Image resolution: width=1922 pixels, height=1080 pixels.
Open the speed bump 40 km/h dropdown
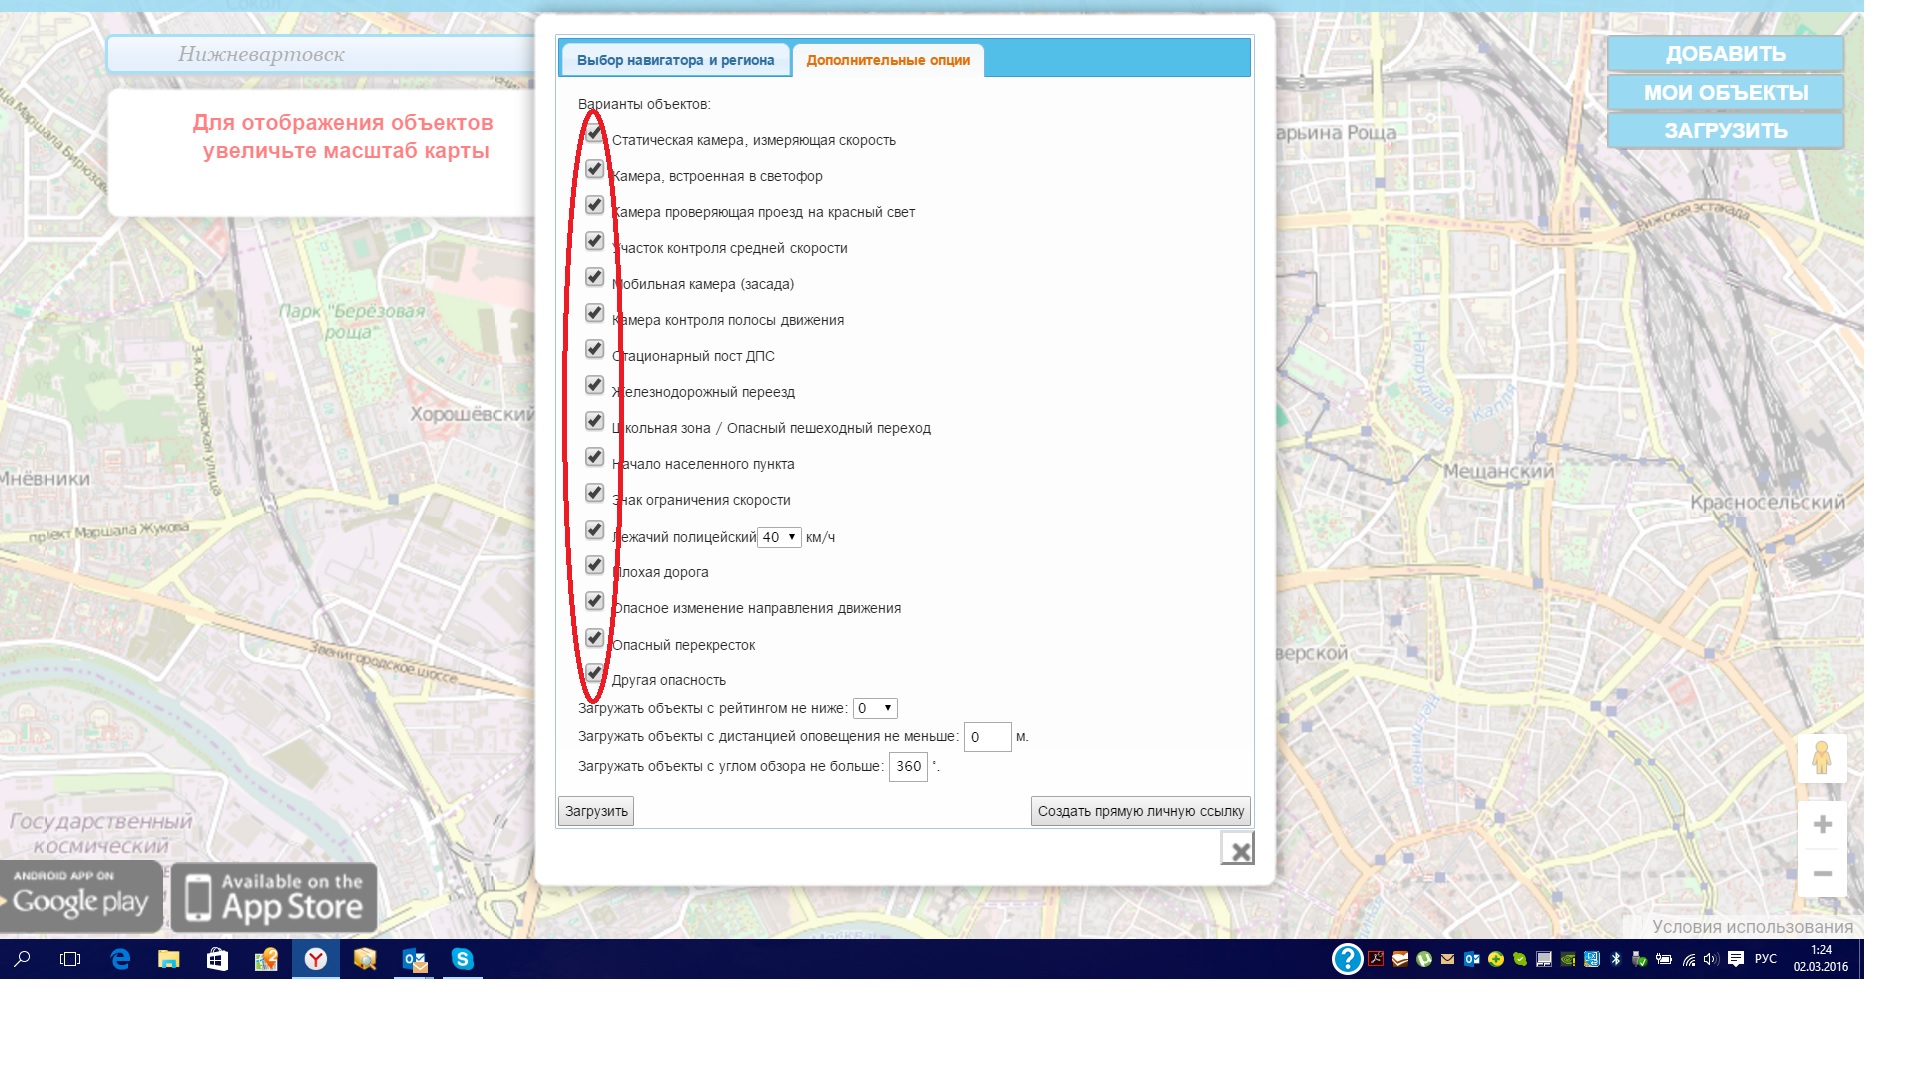779,537
